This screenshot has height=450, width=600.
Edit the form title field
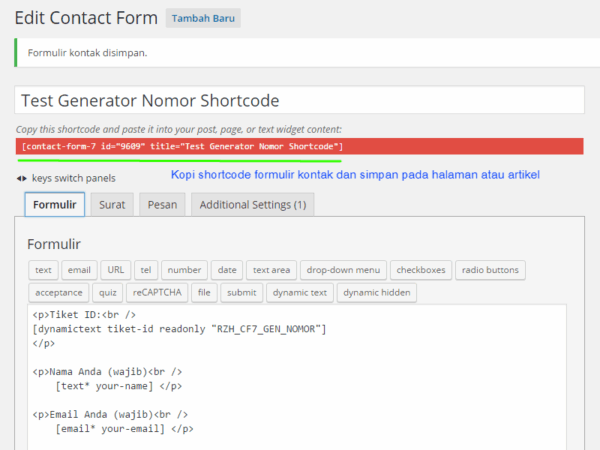tap(299, 100)
